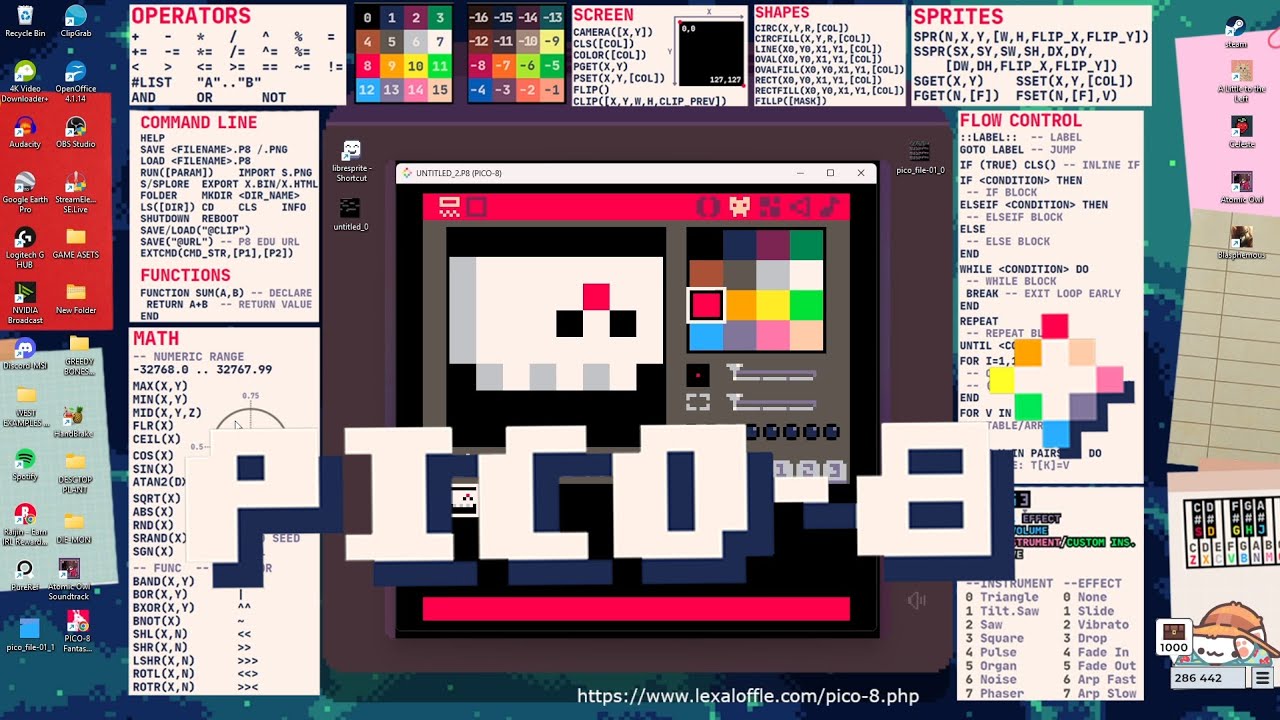Open OBS Studio desktop shortcut
Screen dimensions: 1280x720
pyautogui.click(x=76, y=133)
